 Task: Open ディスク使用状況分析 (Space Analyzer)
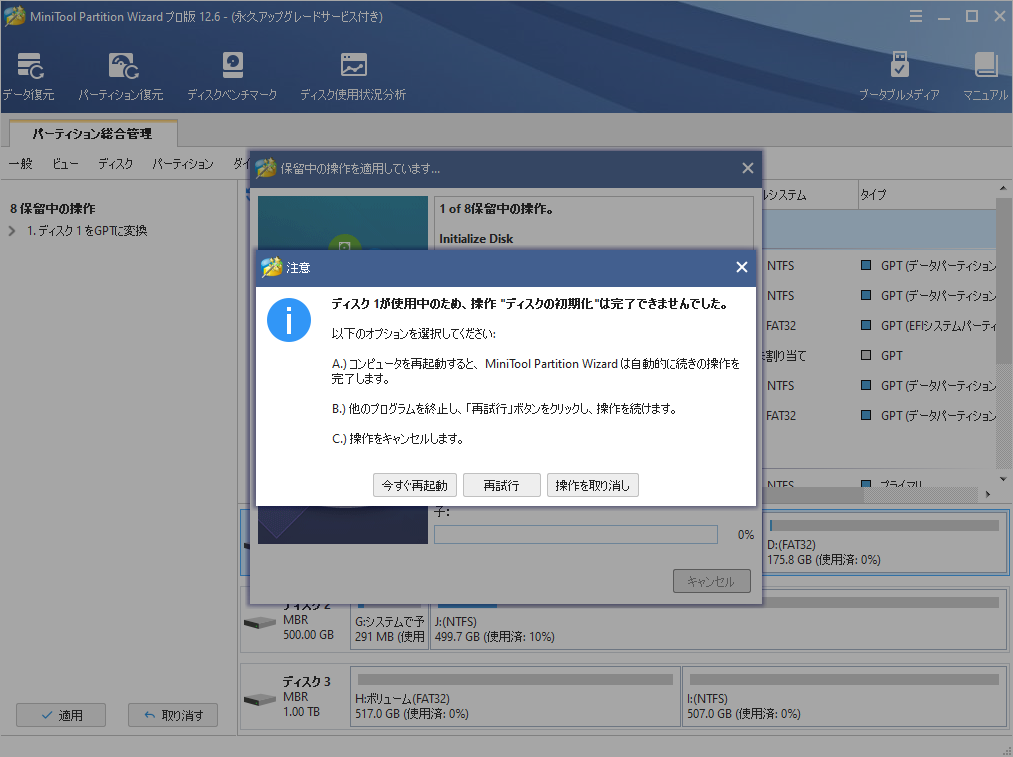(x=353, y=76)
